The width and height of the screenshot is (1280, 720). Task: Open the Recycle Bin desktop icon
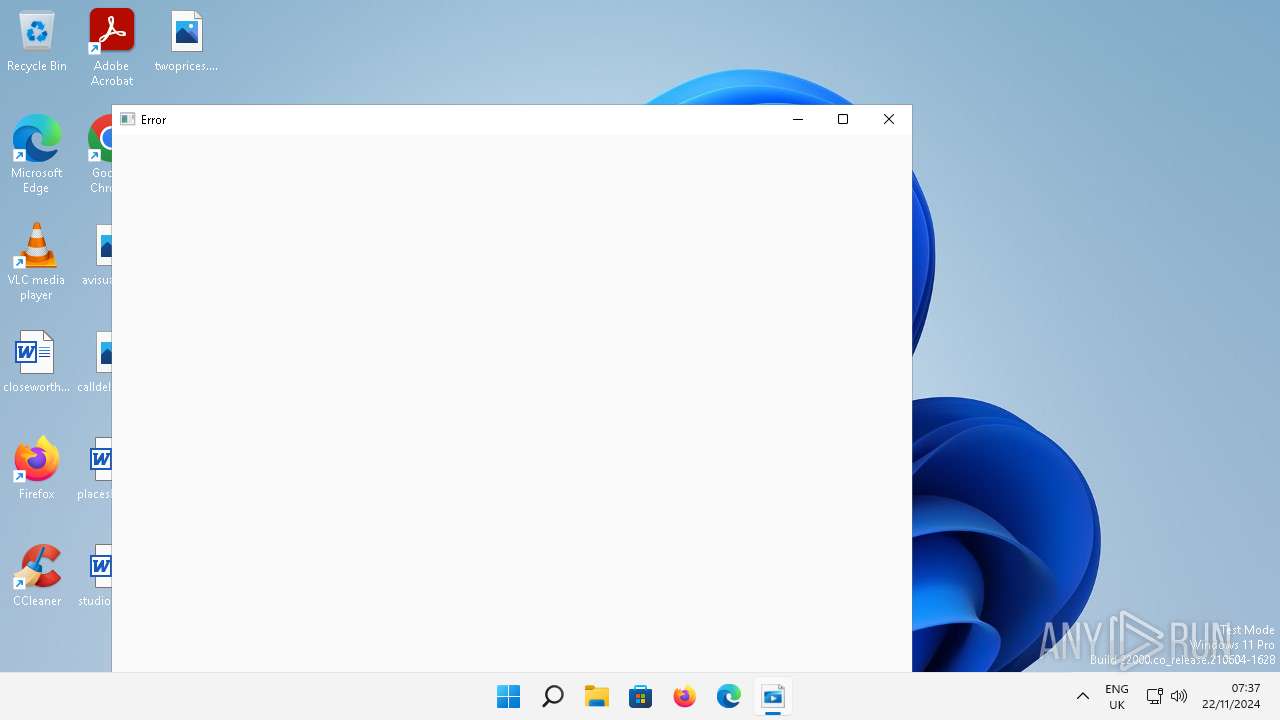(x=37, y=42)
